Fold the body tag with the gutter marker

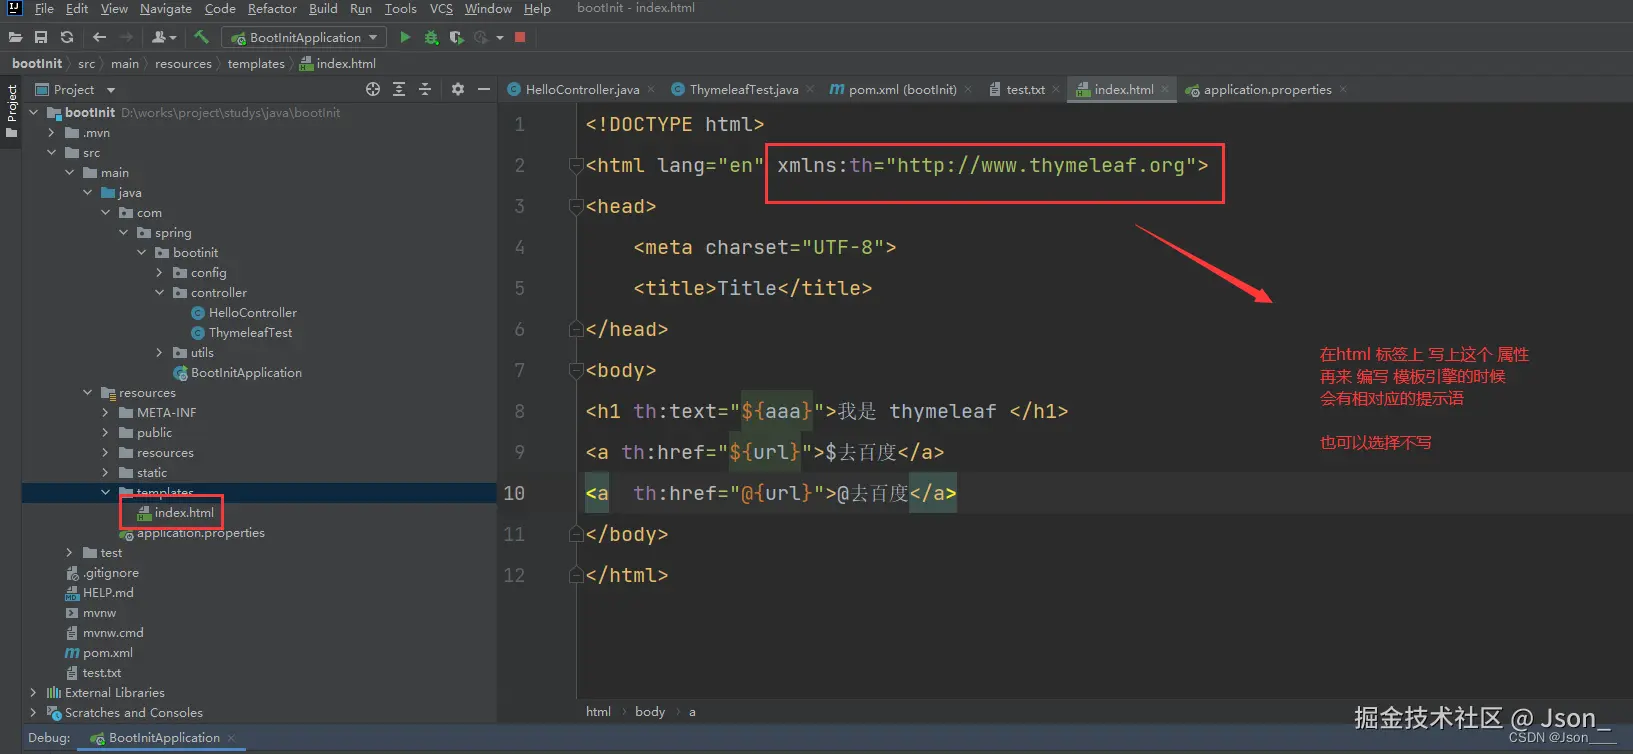pyautogui.click(x=576, y=371)
